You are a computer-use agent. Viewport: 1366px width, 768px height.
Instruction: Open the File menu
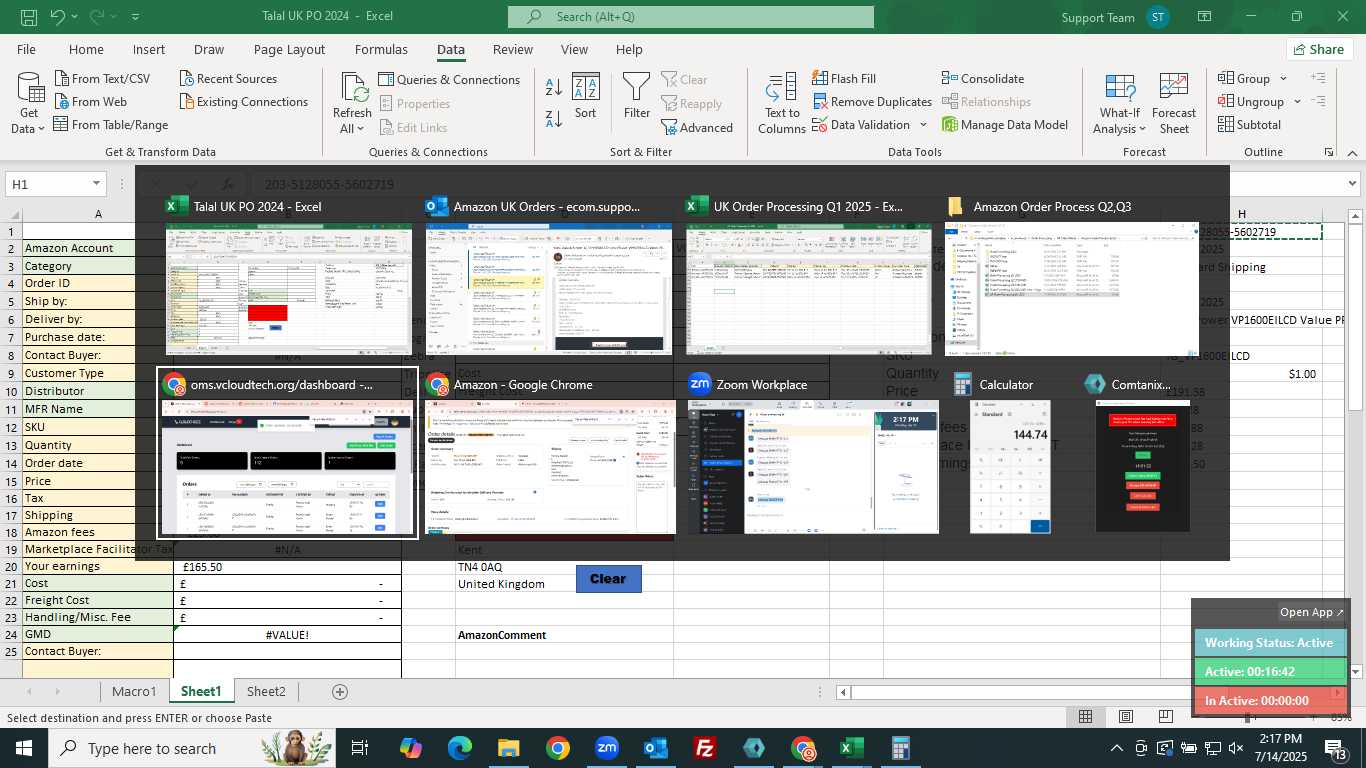coord(26,49)
